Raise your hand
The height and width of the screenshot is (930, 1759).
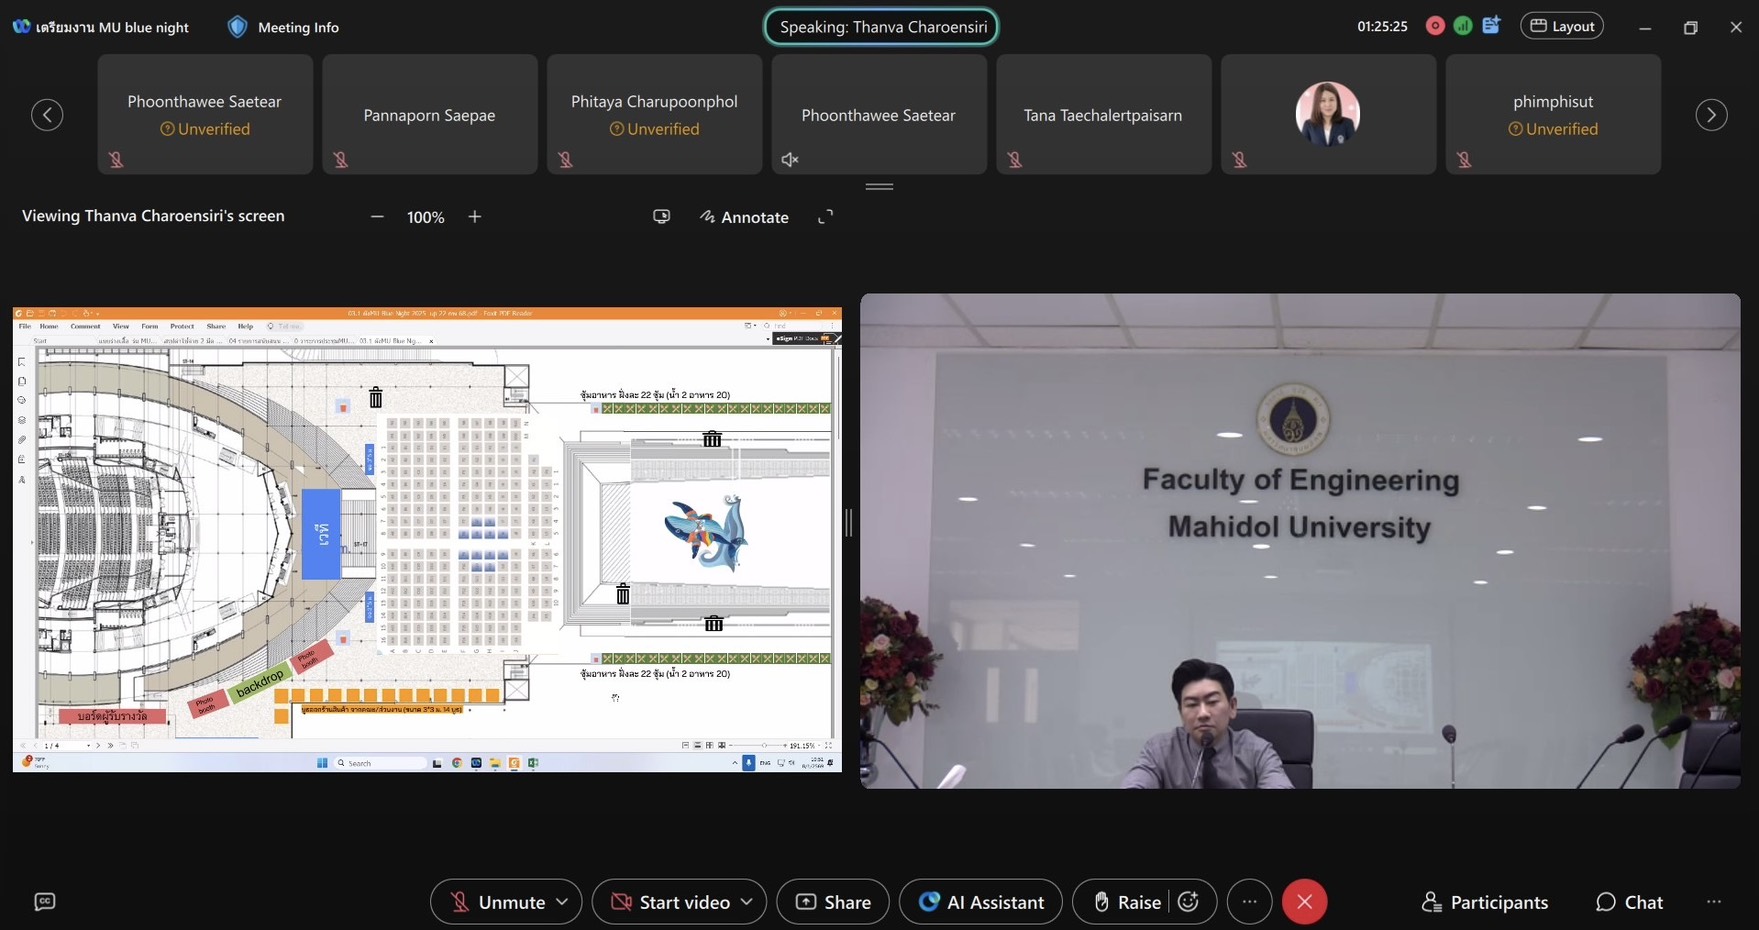1126,902
